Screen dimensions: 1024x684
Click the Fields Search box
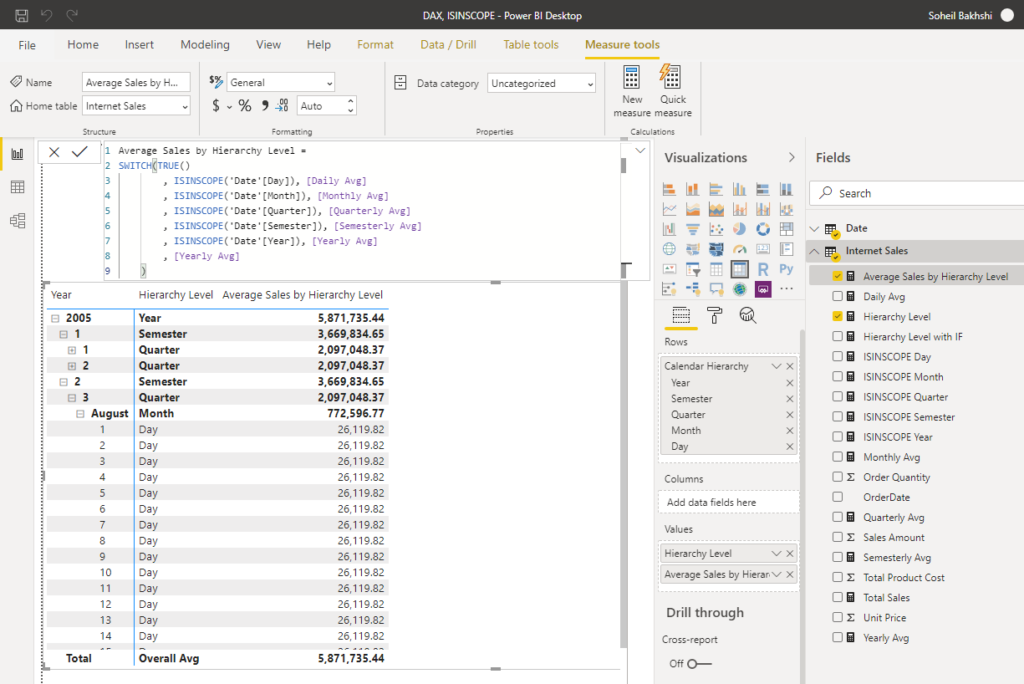[x=917, y=193]
